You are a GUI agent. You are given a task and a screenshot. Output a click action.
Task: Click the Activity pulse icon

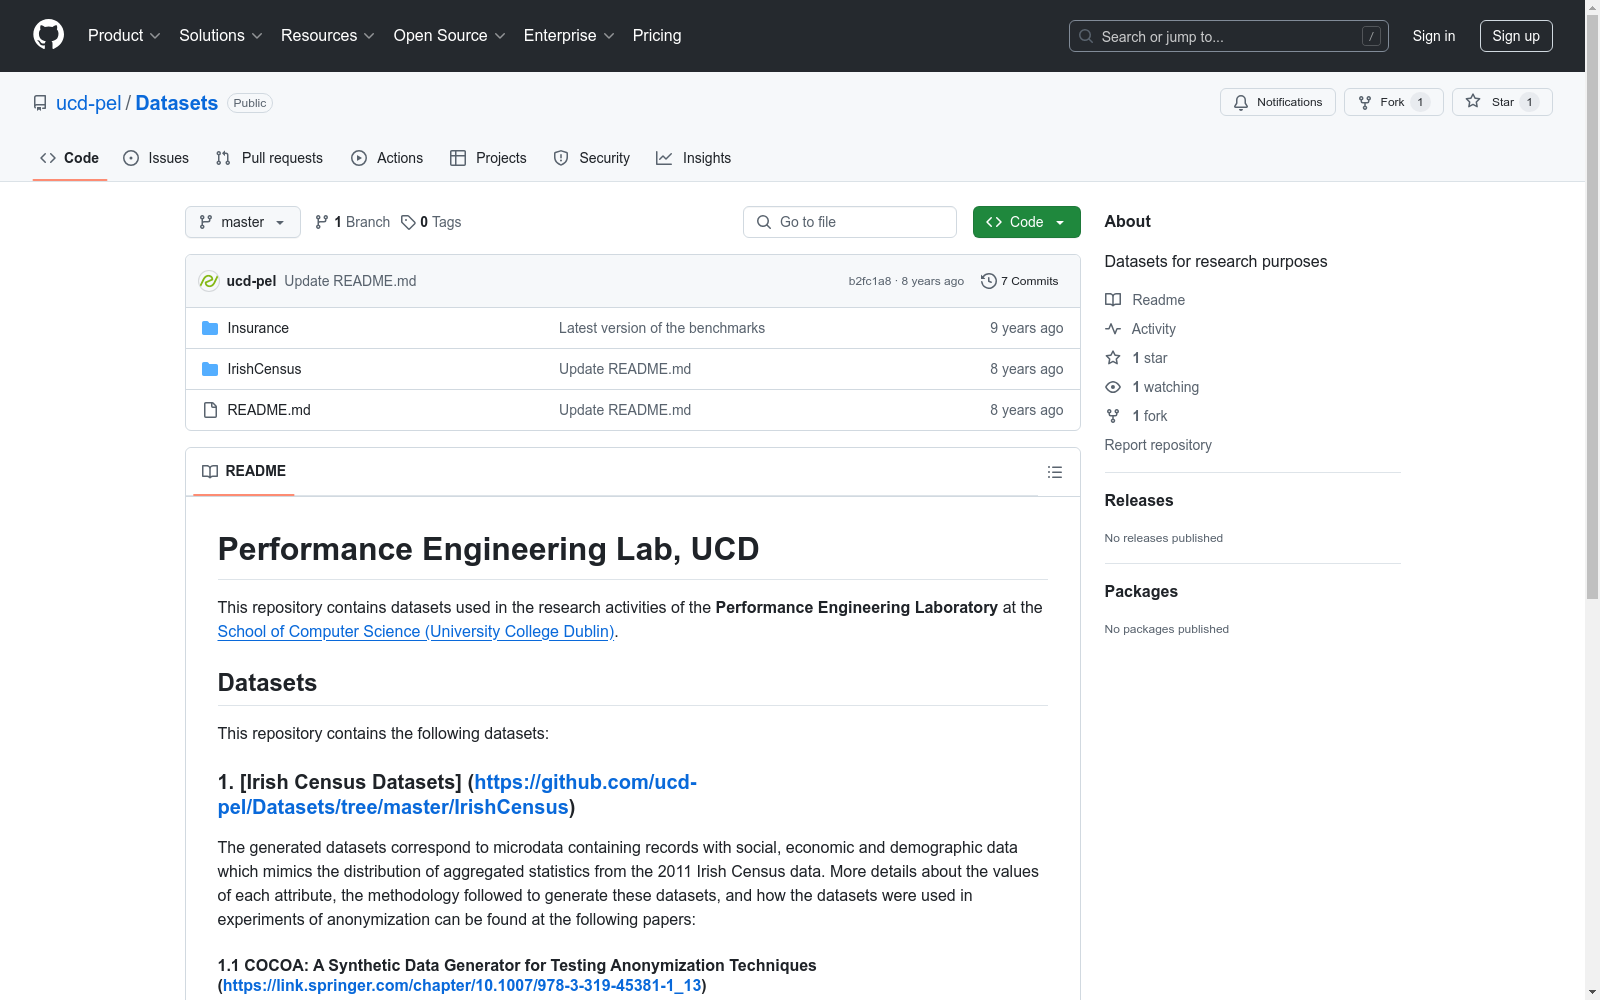click(x=1113, y=329)
